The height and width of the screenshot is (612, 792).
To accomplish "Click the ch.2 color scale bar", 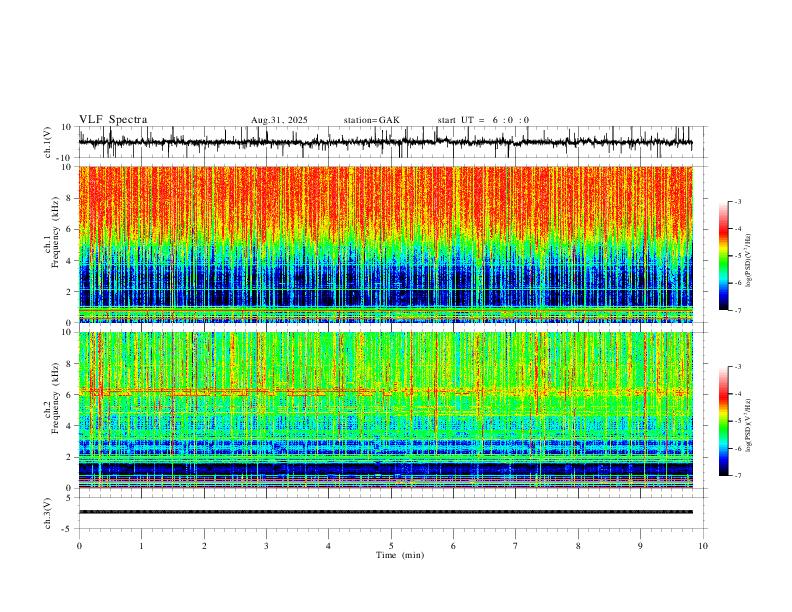I will 724,421.
